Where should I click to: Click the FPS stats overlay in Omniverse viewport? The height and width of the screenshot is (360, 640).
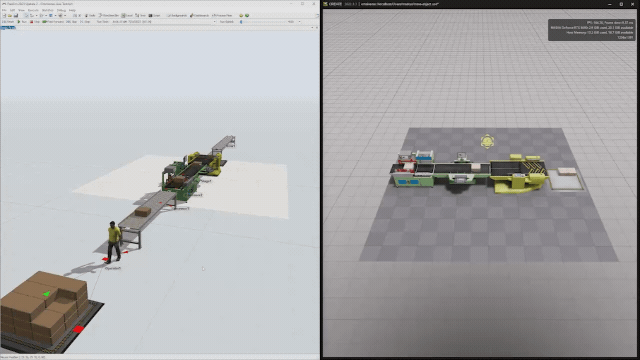coord(591,30)
